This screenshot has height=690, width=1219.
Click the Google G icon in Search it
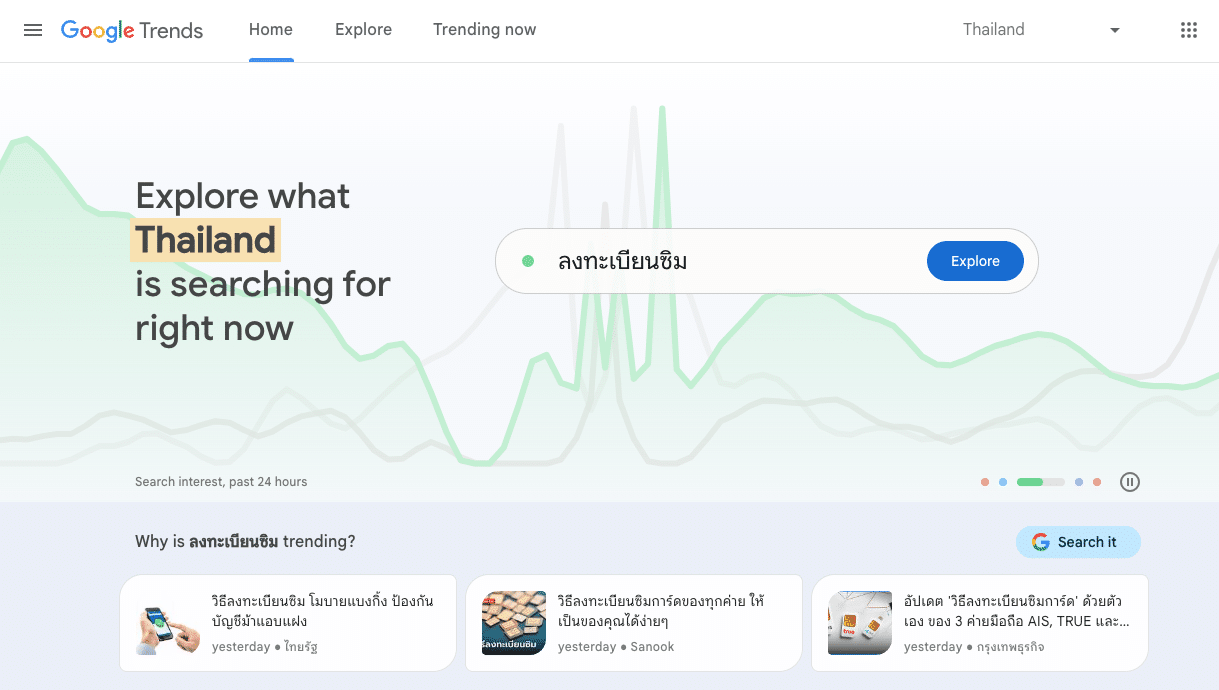tap(1040, 542)
